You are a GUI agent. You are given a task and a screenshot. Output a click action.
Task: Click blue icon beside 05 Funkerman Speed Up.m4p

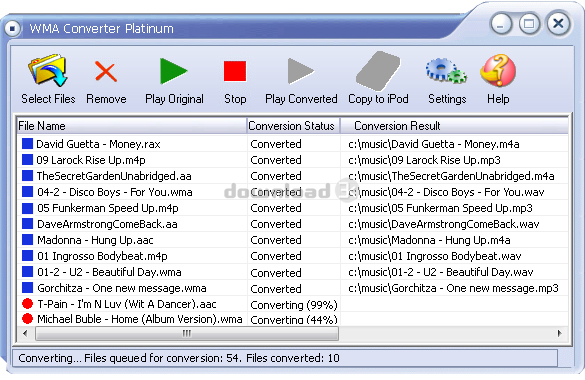pyautogui.click(x=27, y=208)
